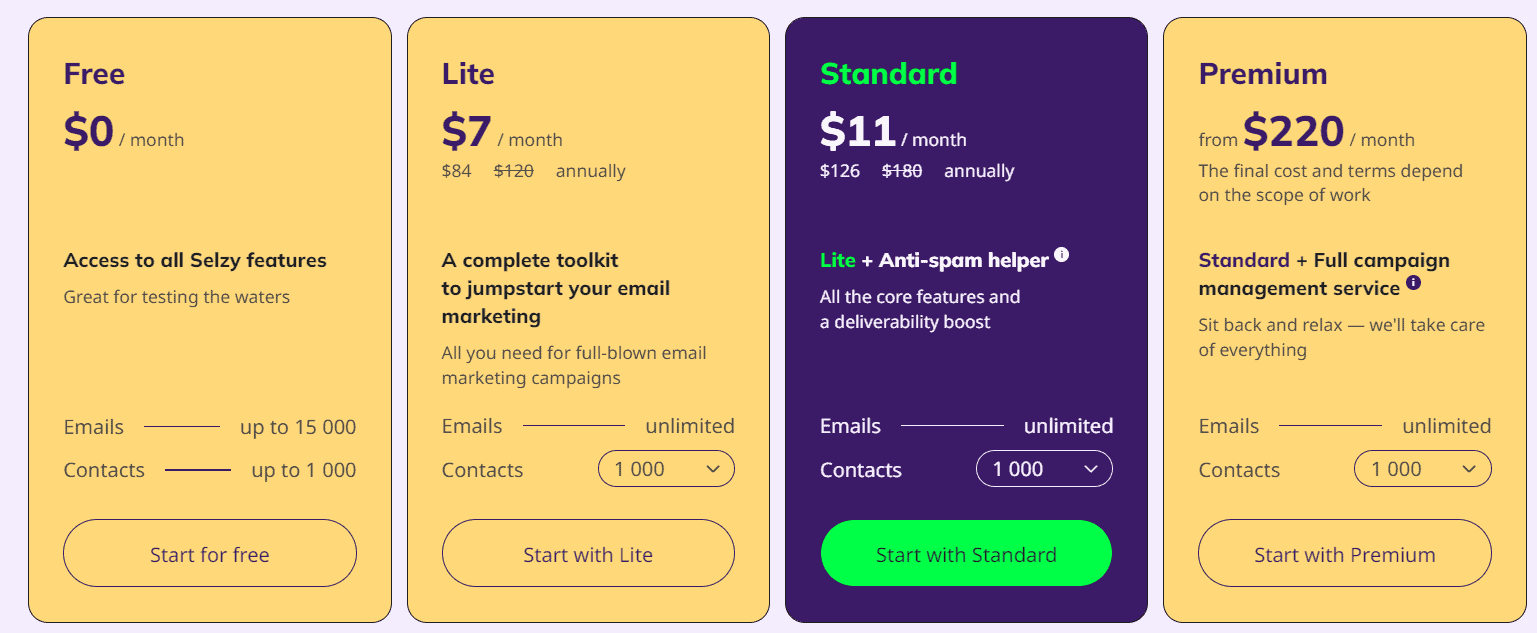The width and height of the screenshot is (1537, 633).
Task: Open the Lite plan contacts dropdown
Action: click(x=666, y=469)
